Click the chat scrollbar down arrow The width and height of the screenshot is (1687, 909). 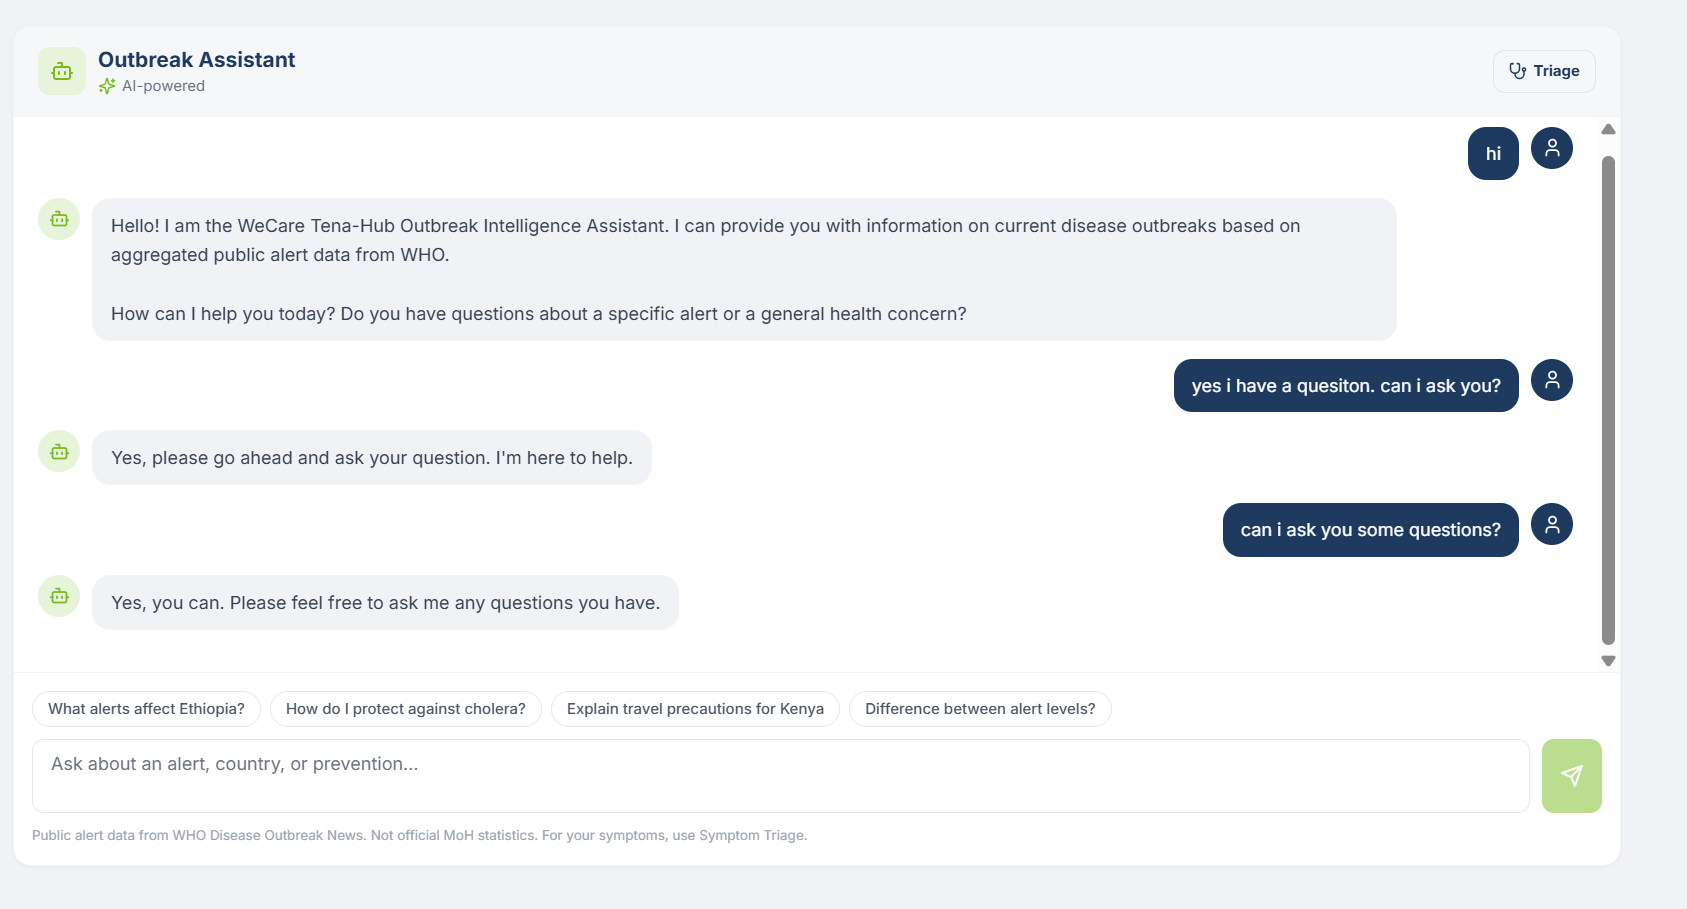click(x=1608, y=661)
